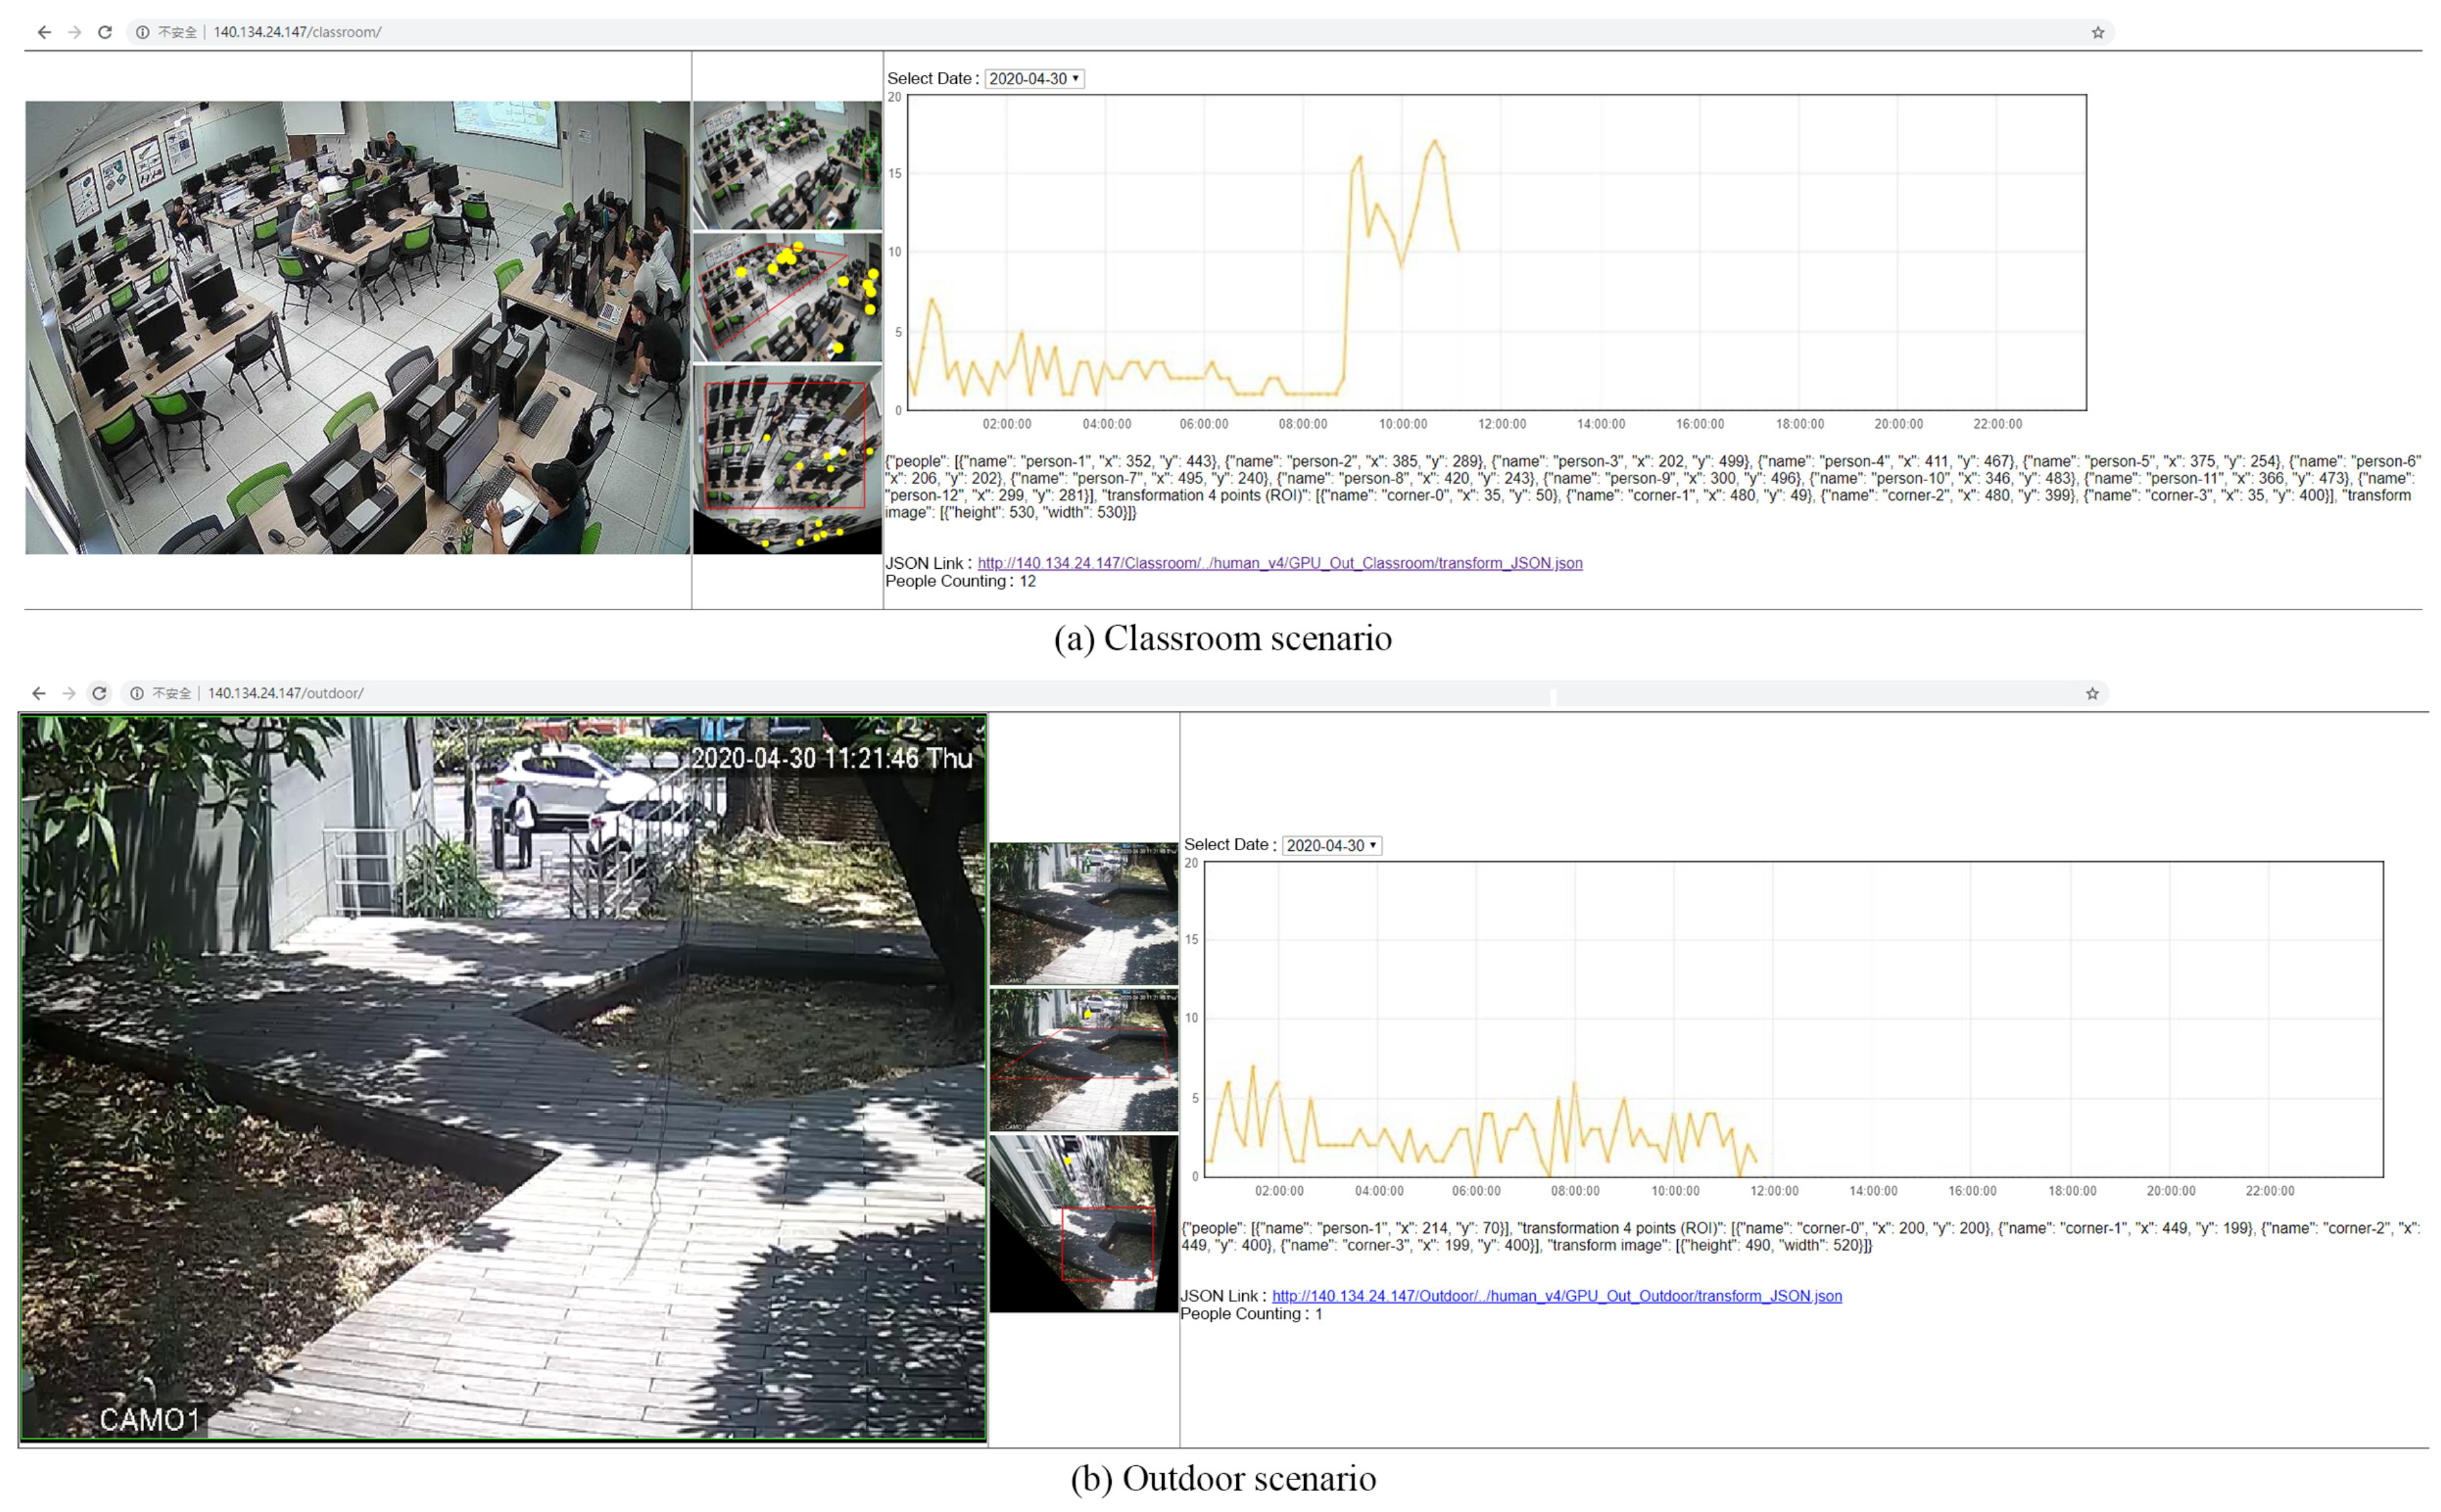Click back arrow in classroom browser
Viewport: 2441px width, 1512px height.
[44, 32]
